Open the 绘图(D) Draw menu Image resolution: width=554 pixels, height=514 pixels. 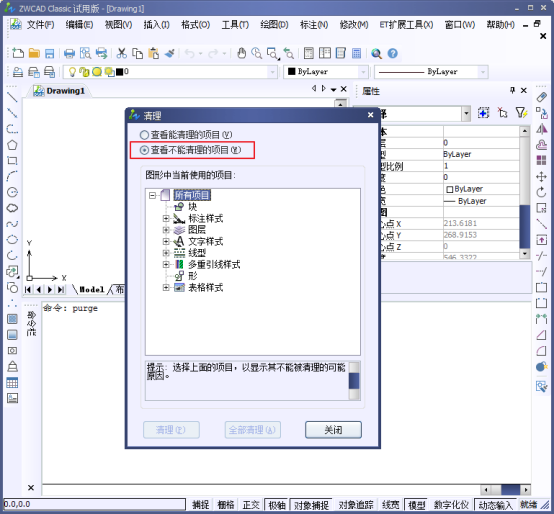[274, 25]
